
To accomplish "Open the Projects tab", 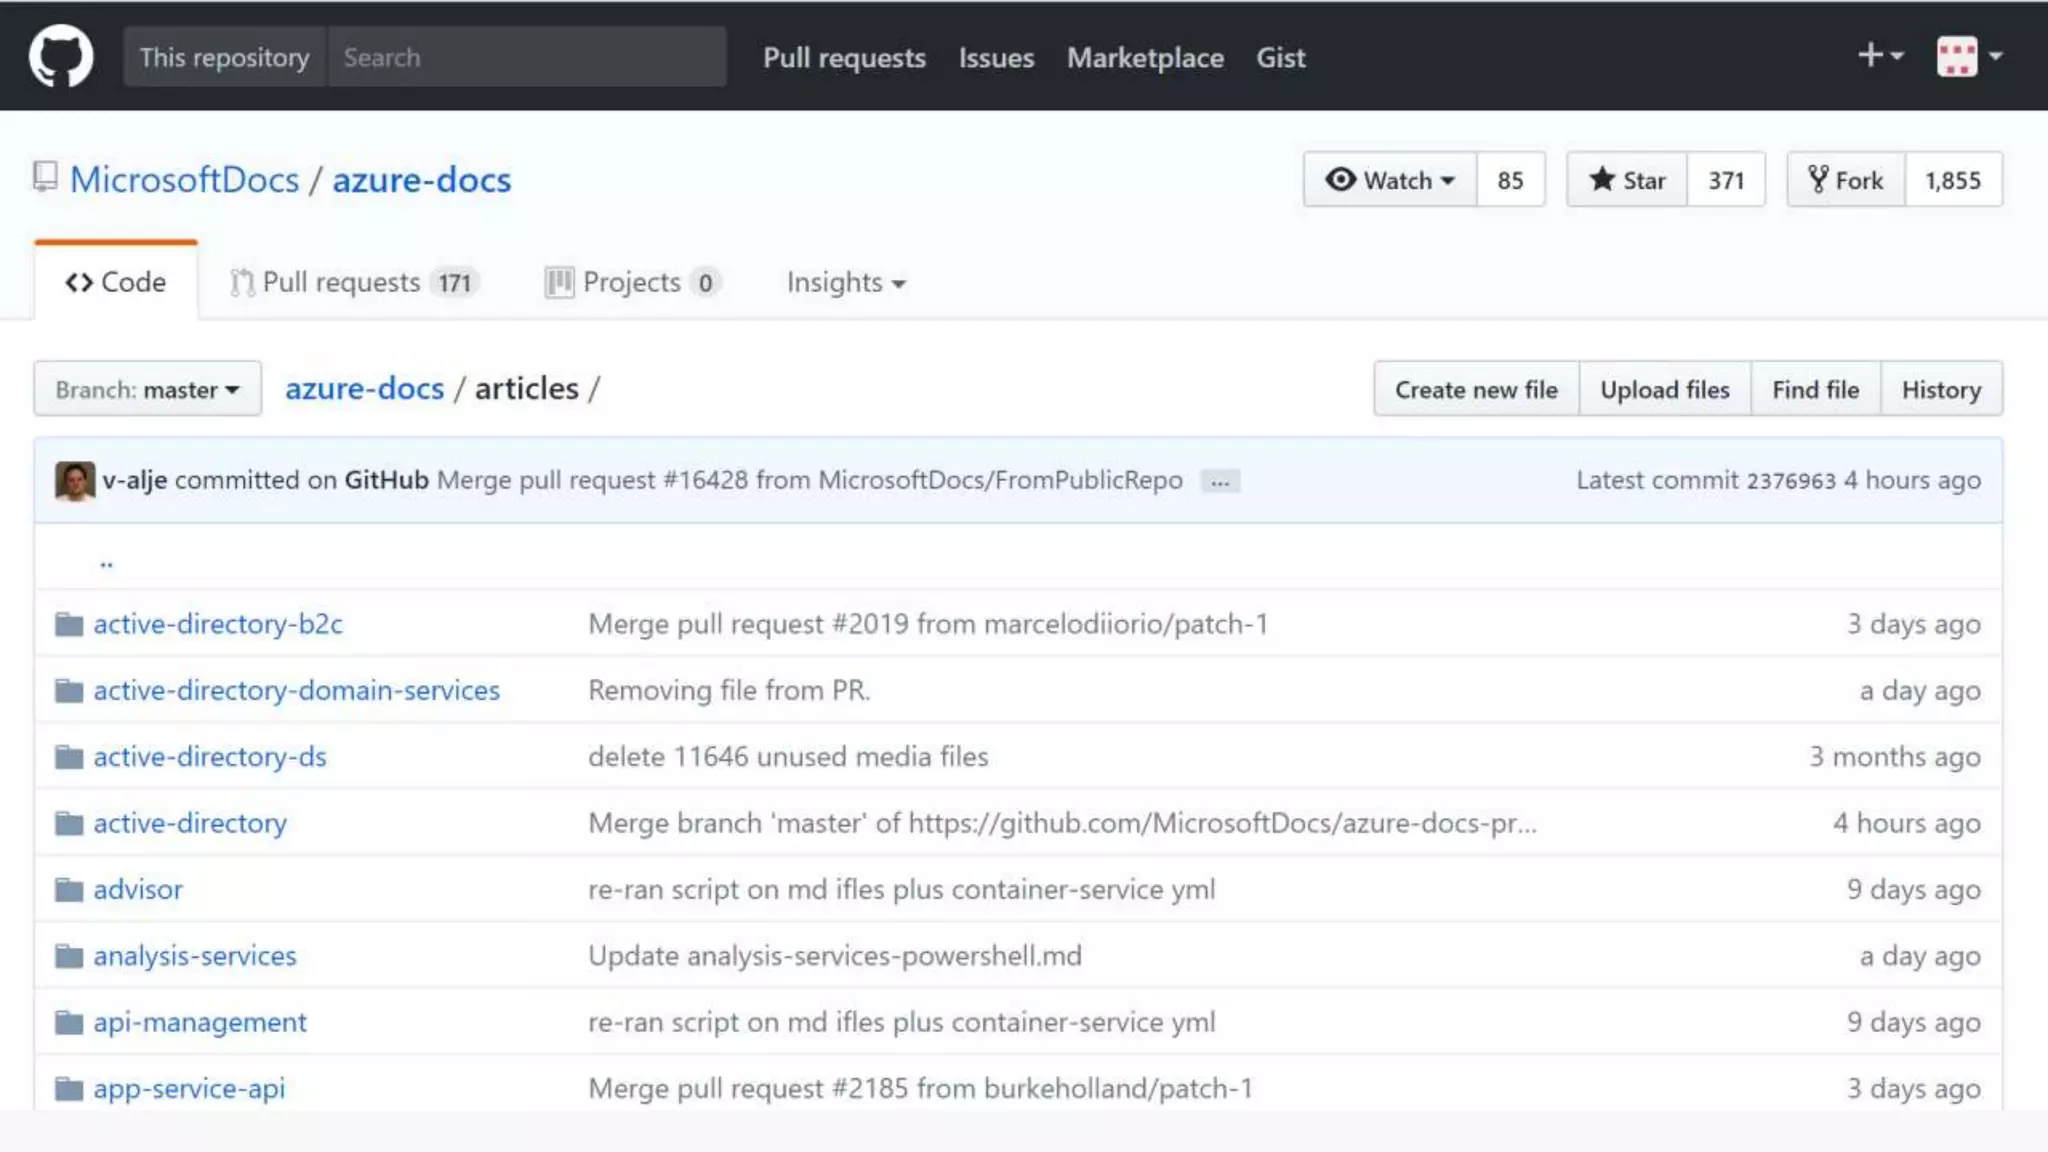I will click(631, 283).
